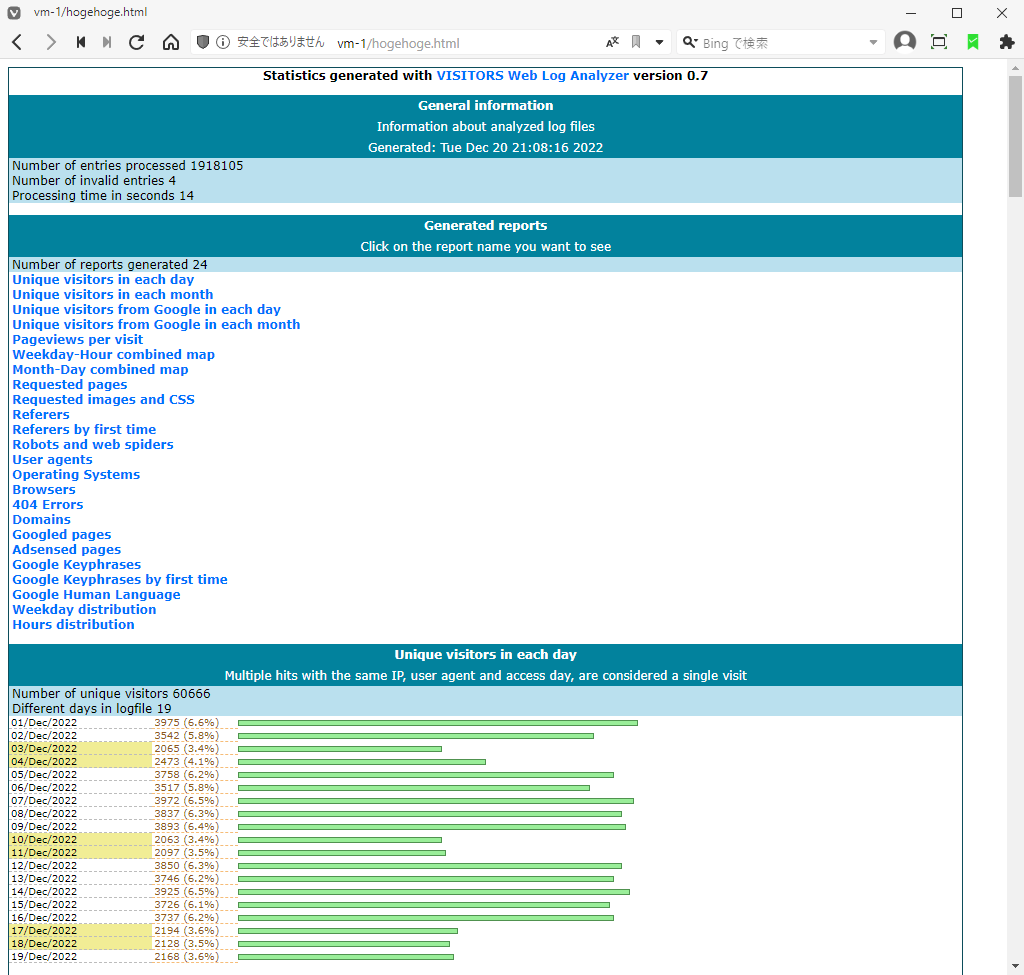
Task: Click the capture page icon
Action: pyautogui.click(x=938, y=42)
